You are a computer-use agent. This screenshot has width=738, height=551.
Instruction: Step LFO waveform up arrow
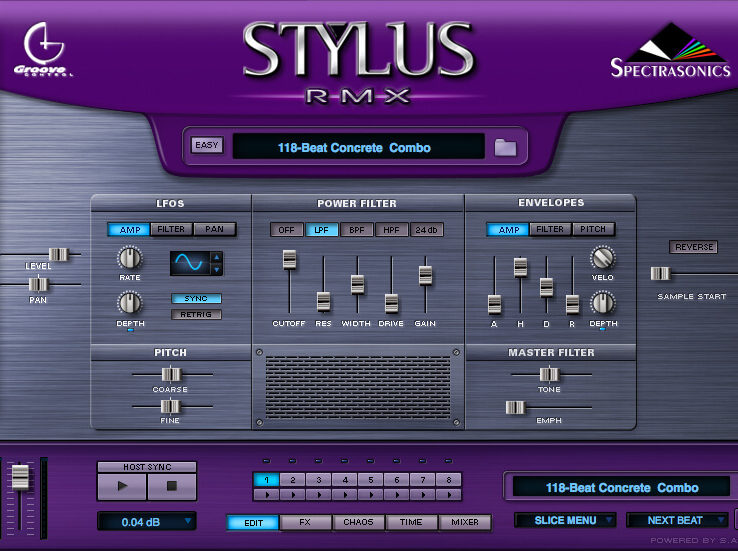coord(217,257)
